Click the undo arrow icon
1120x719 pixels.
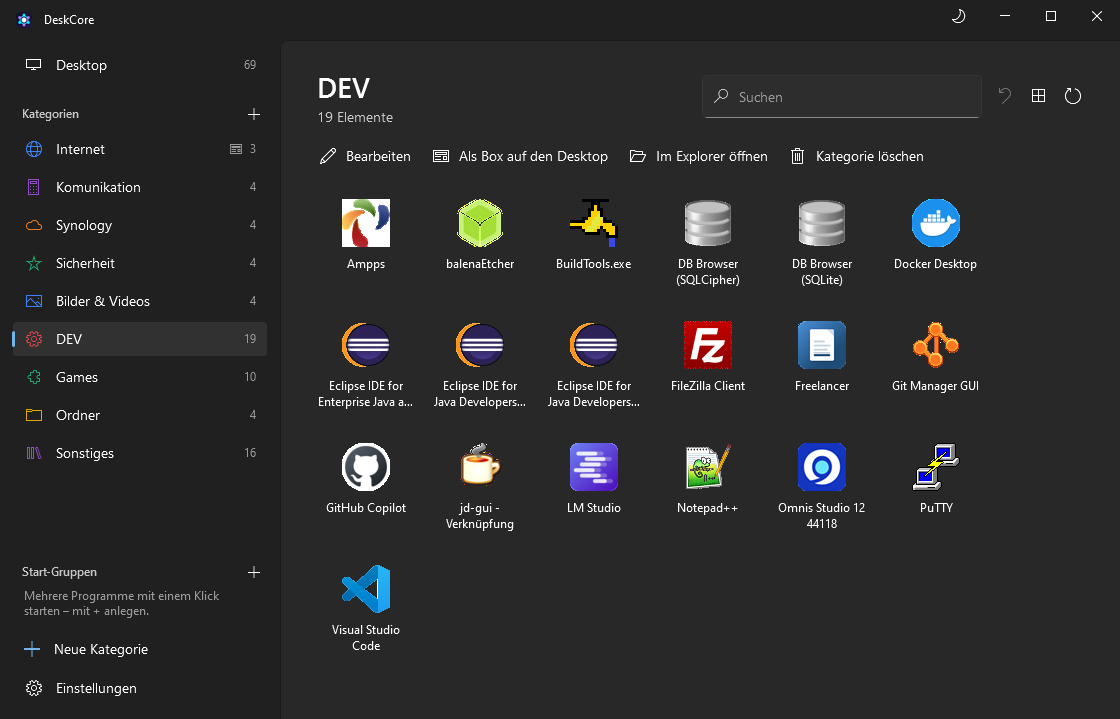[x=1005, y=96]
